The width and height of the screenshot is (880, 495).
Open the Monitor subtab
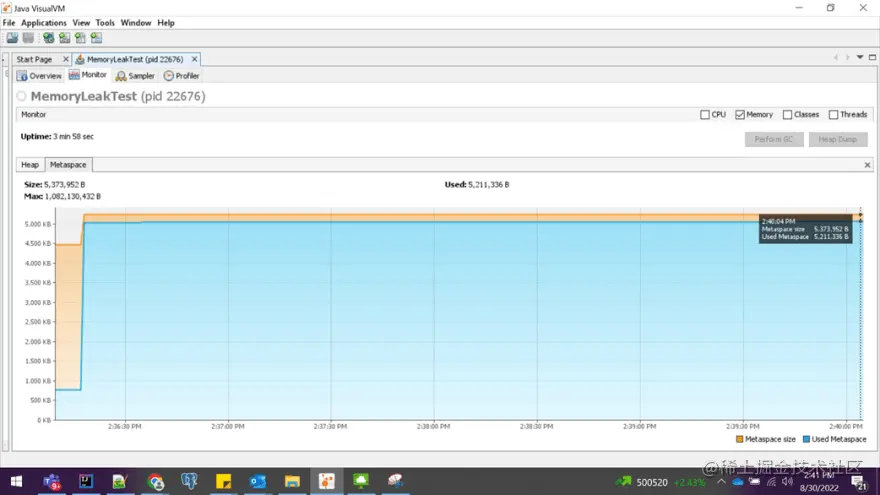(x=88, y=75)
